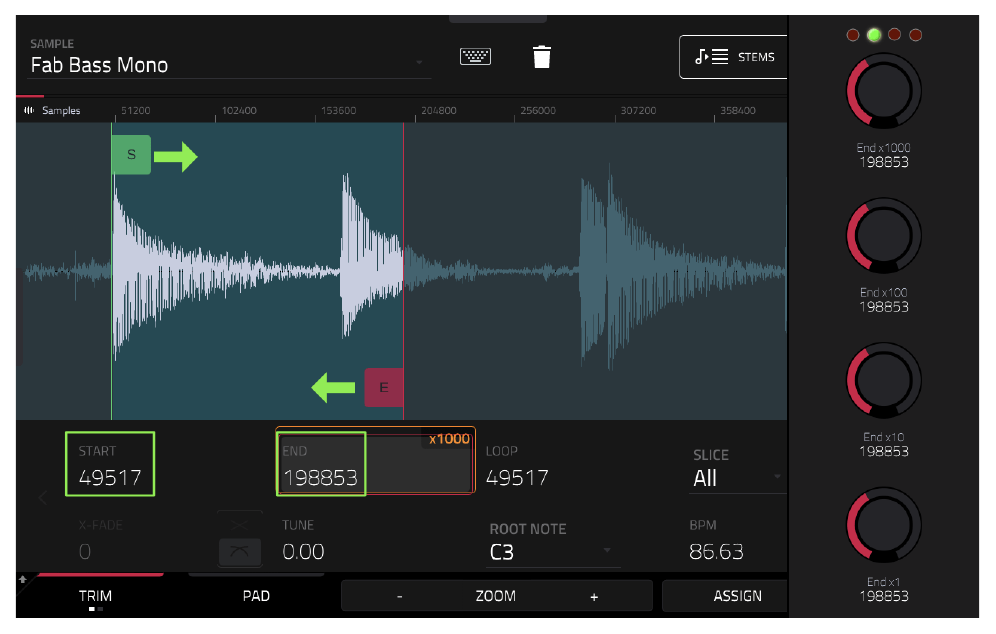Open the SLICE dropdown set to All

(x=738, y=478)
